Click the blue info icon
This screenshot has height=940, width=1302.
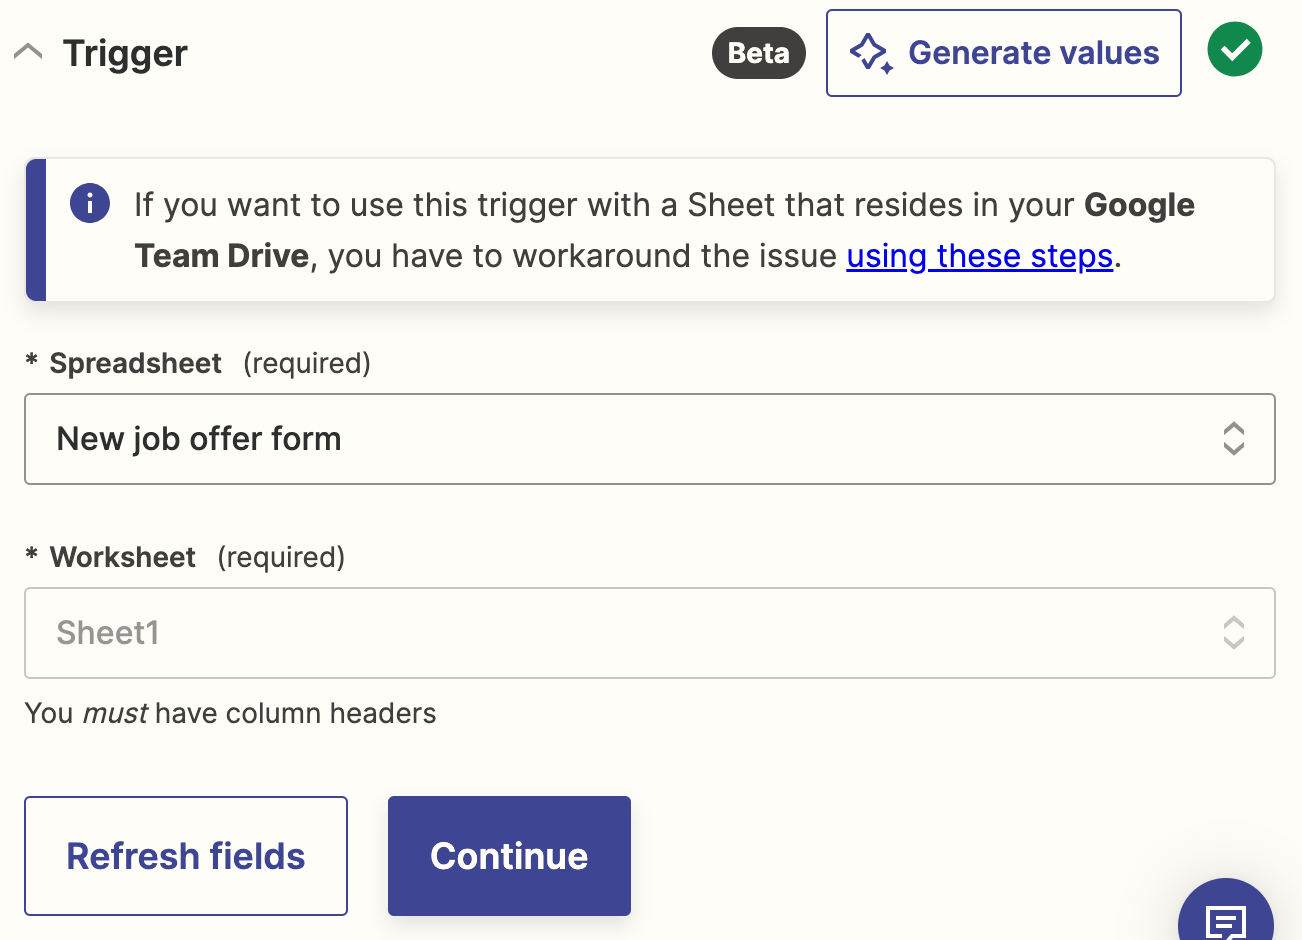(x=90, y=204)
